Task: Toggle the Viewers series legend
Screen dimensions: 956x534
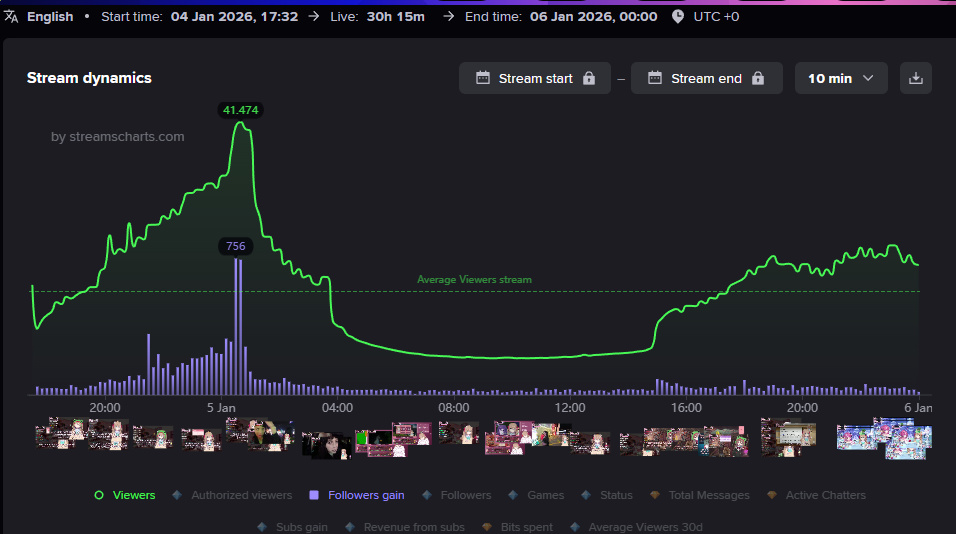Action: (125, 495)
